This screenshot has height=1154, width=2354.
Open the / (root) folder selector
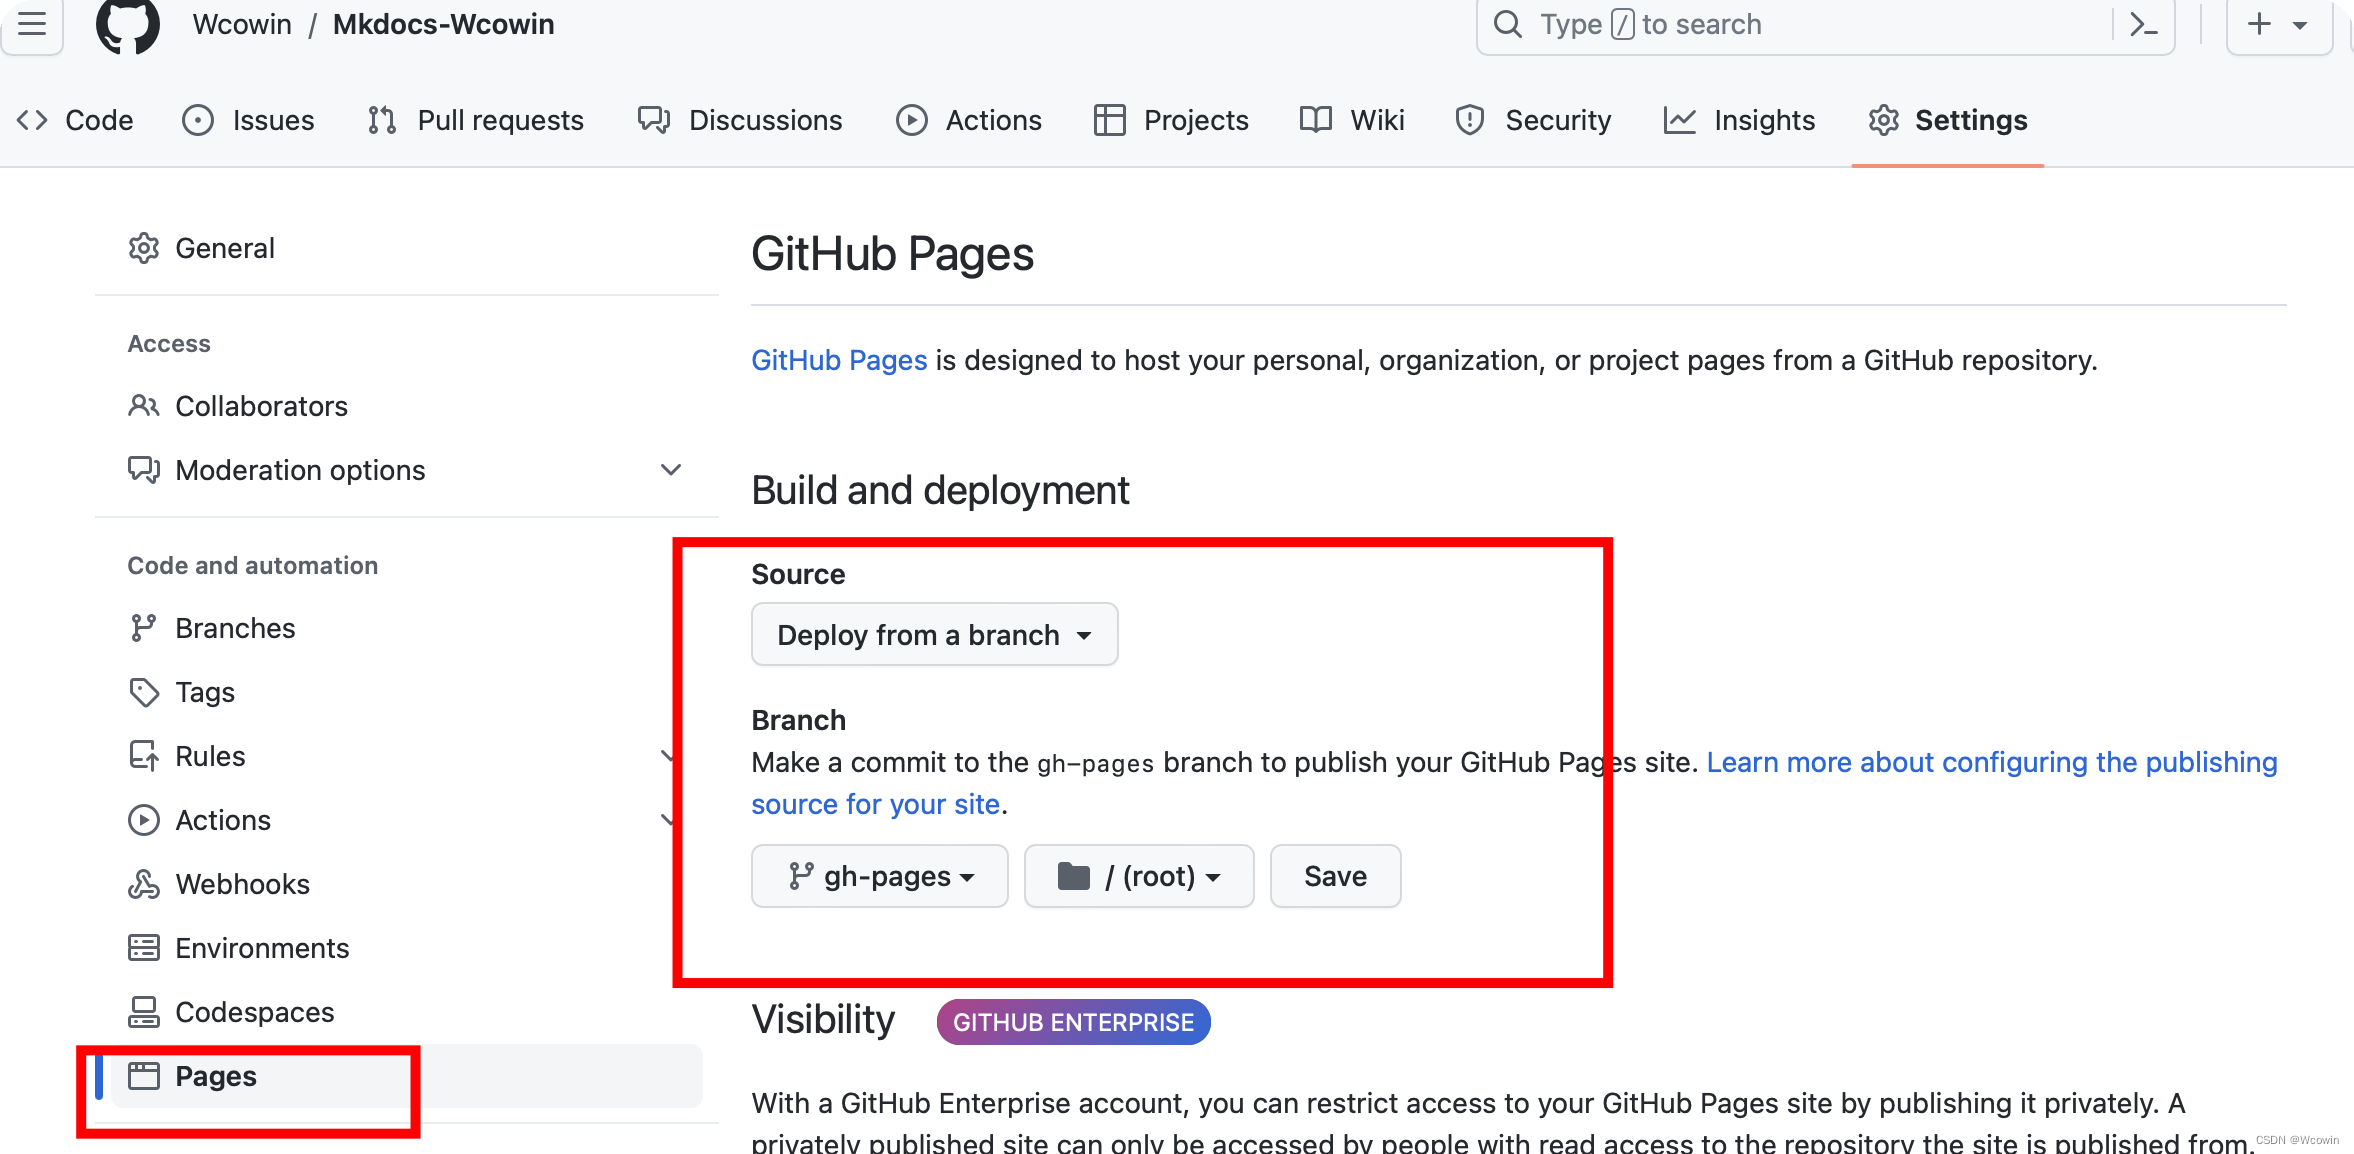[x=1137, y=876]
